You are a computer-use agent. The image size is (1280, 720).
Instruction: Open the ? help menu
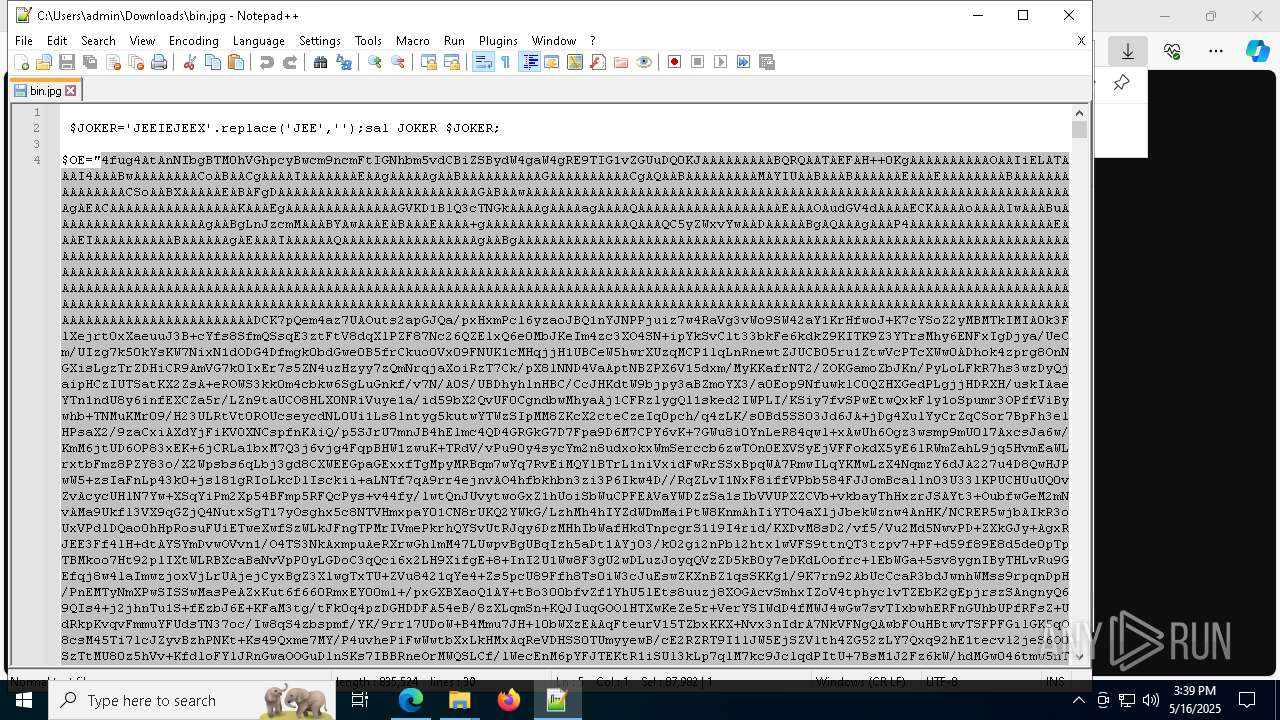(592, 41)
